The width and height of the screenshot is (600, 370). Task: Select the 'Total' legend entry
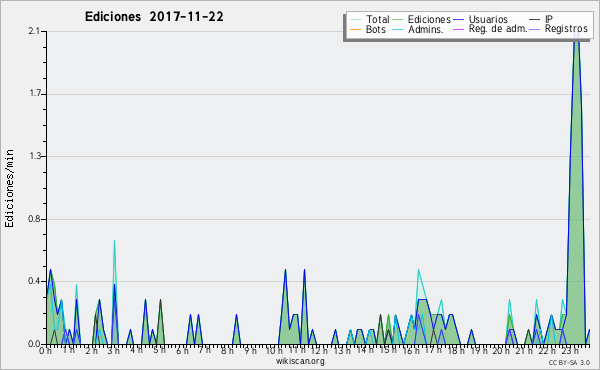click(x=378, y=19)
